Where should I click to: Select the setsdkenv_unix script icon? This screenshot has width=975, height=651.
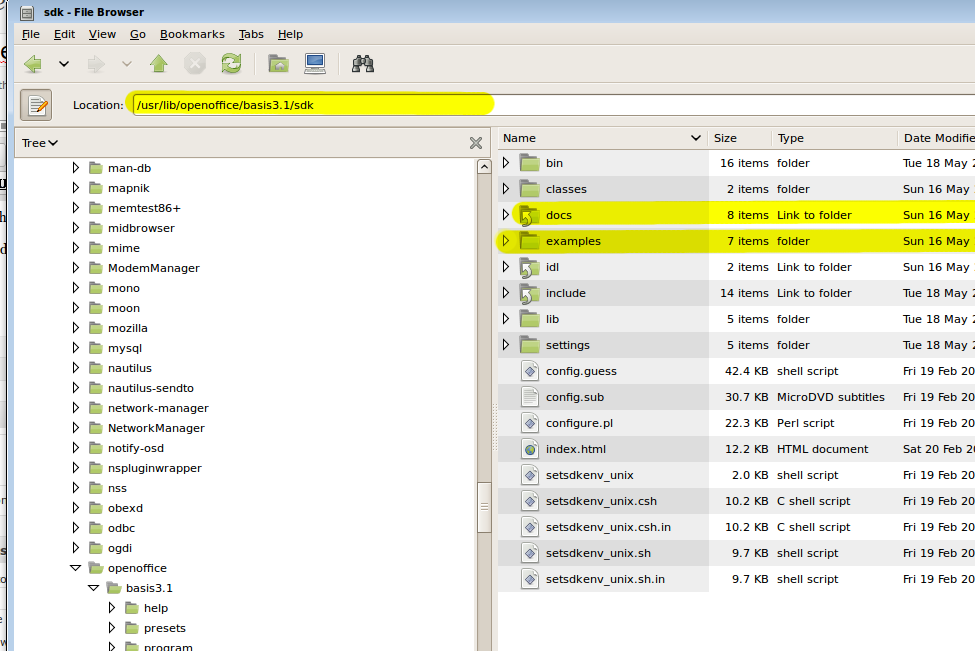click(530, 475)
